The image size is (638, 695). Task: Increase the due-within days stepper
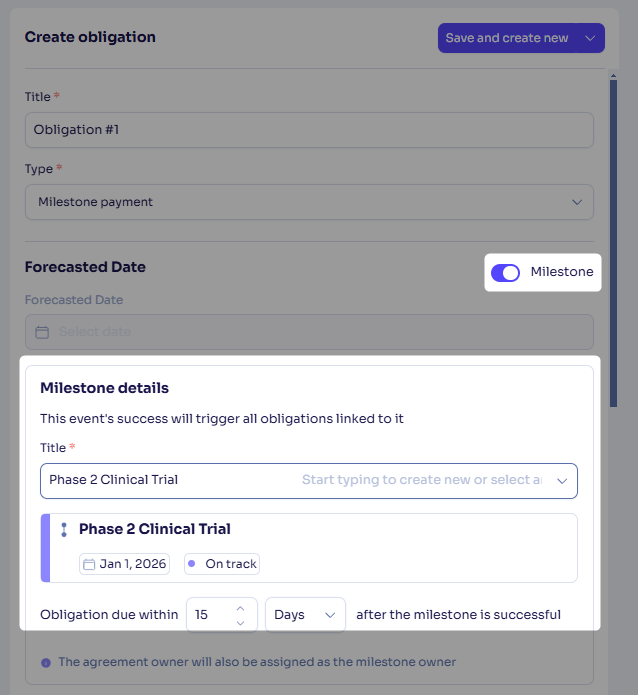[240, 609]
